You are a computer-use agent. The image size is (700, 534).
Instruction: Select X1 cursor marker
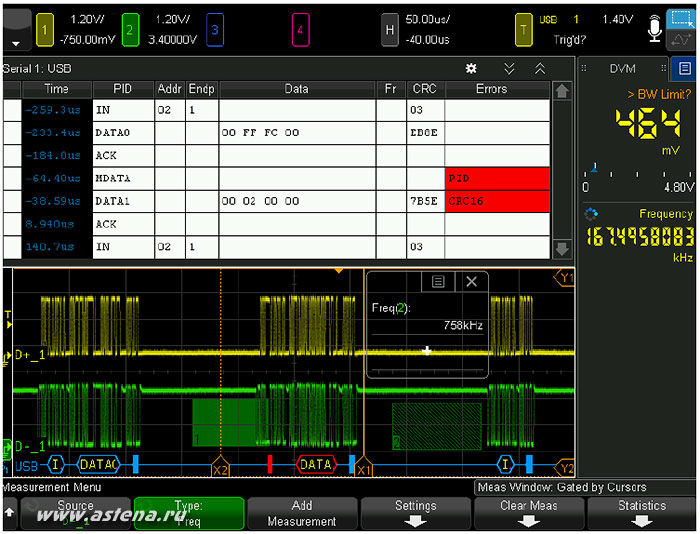pyautogui.click(x=363, y=467)
